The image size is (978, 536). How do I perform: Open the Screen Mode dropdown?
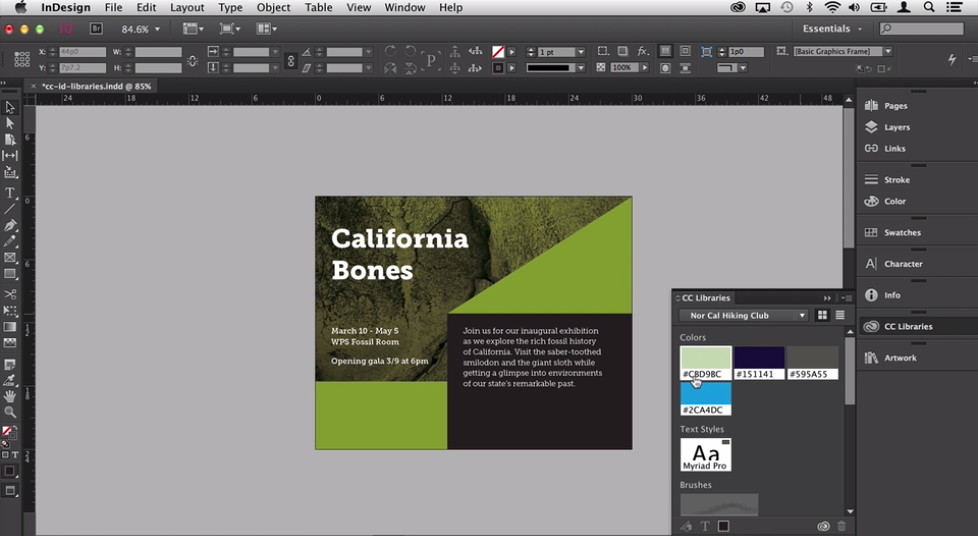(230, 29)
